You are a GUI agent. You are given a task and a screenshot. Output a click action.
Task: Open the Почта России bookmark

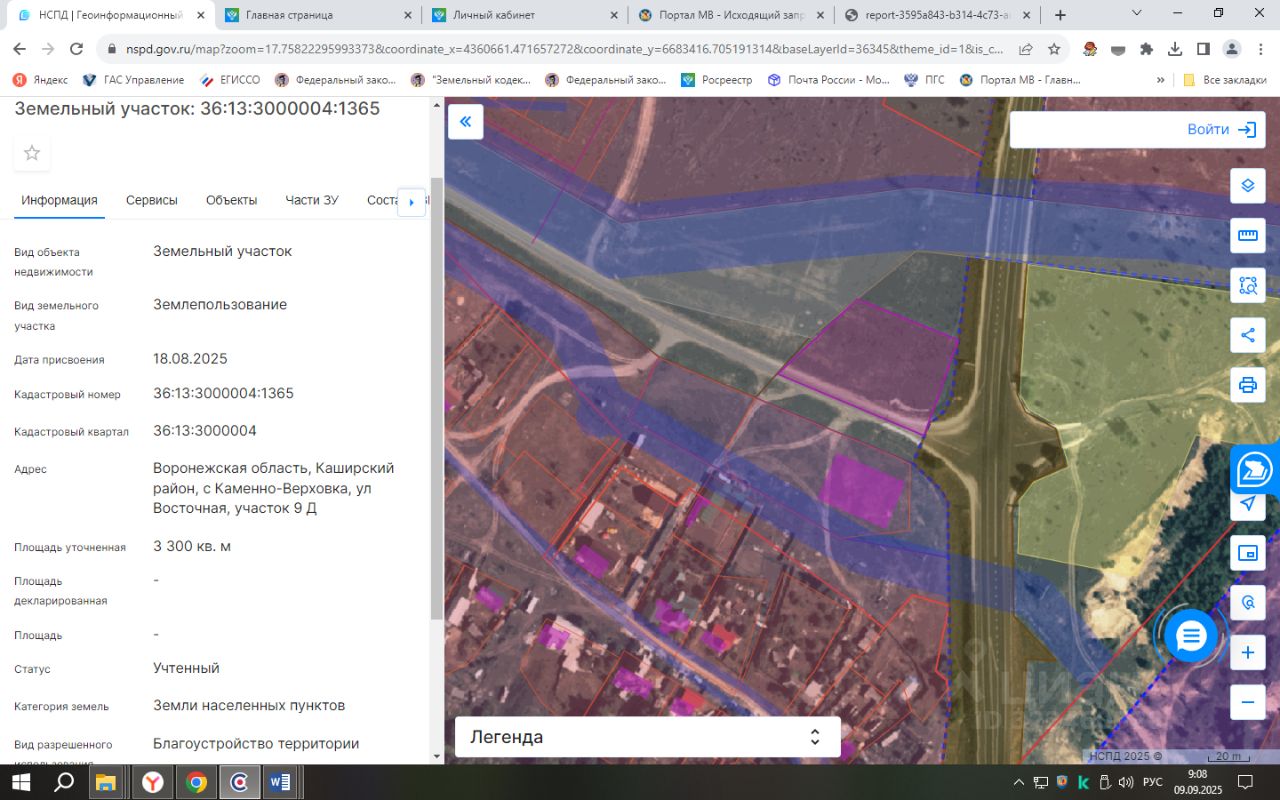[x=828, y=80]
